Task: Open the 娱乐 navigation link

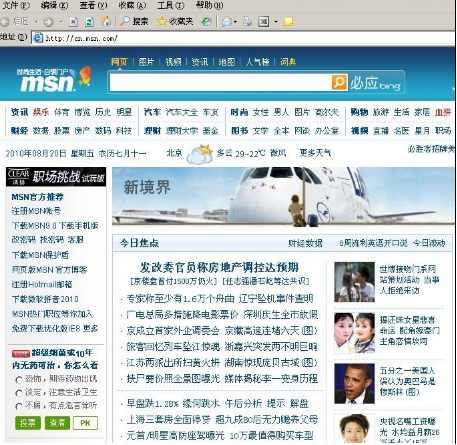Action: click(x=41, y=112)
